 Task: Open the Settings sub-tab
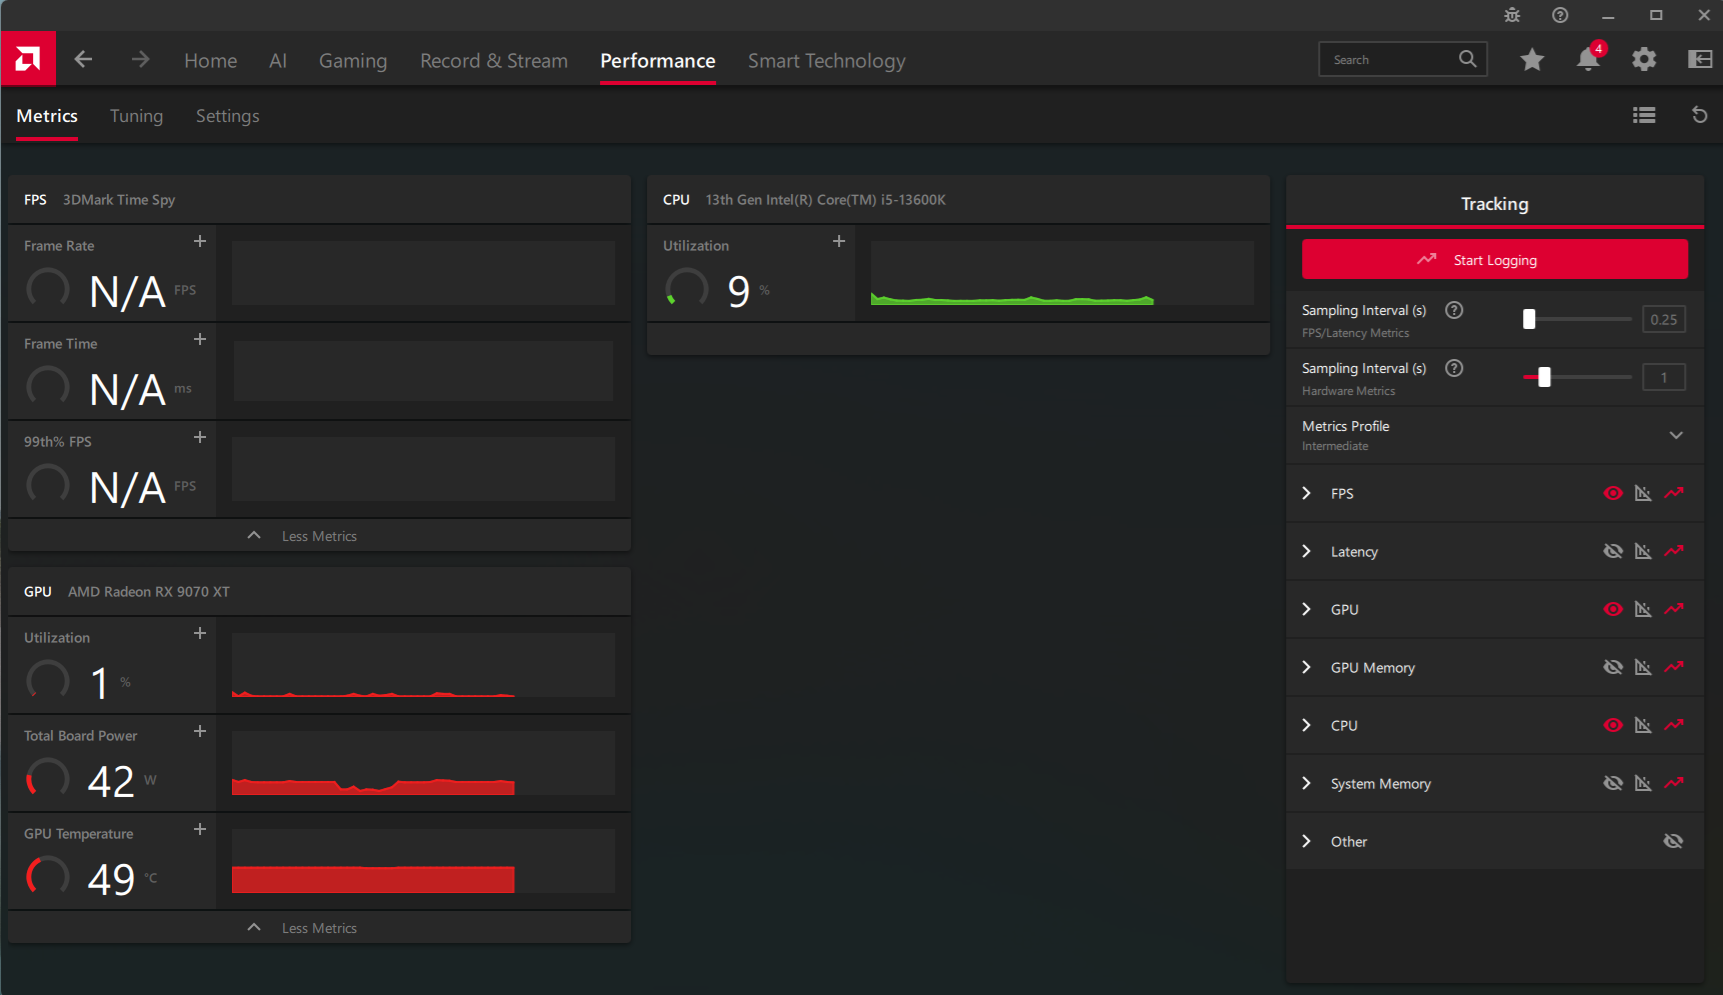[228, 116]
